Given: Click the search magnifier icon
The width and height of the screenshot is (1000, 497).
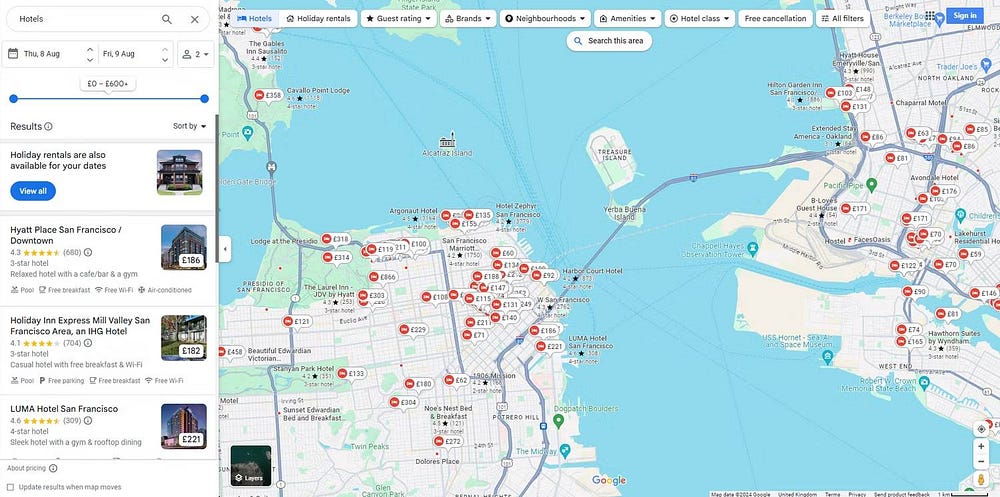Looking at the screenshot, I should [x=167, y=19].
